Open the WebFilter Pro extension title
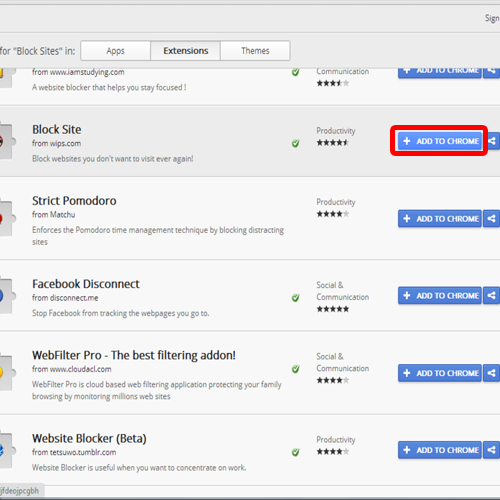This screenshot has height=500, width=500. point(134,355)
